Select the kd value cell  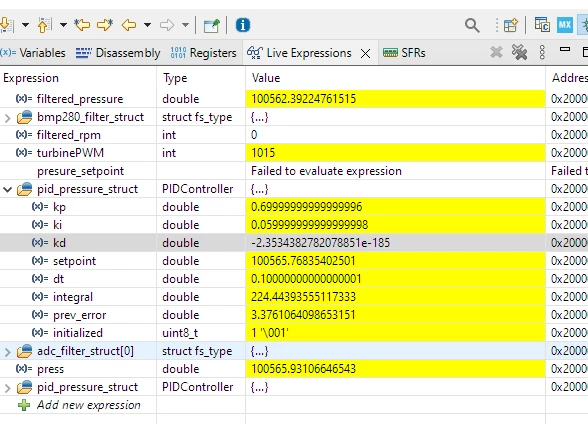pos(395,243)
